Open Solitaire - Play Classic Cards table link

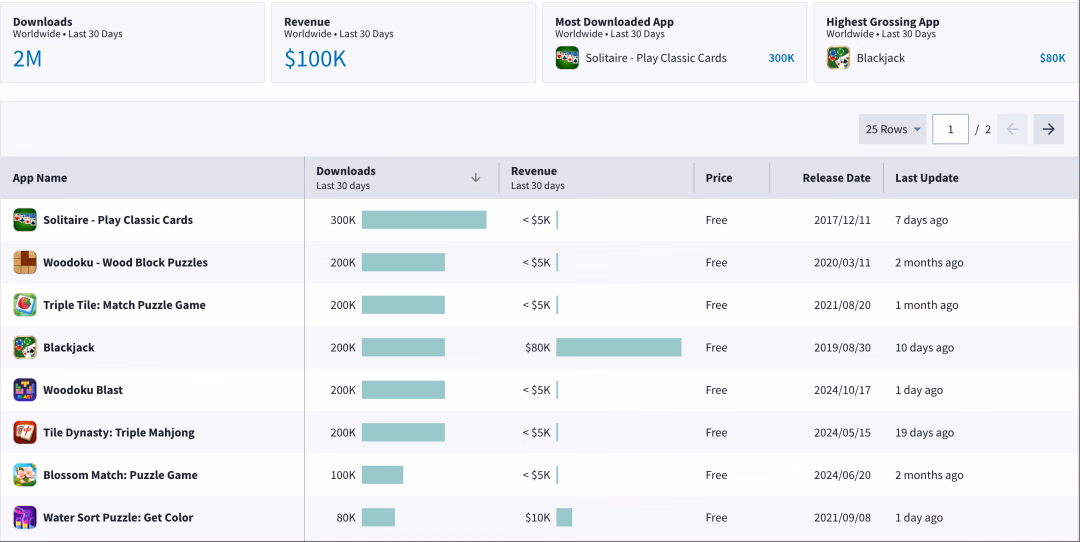point(118,220)
